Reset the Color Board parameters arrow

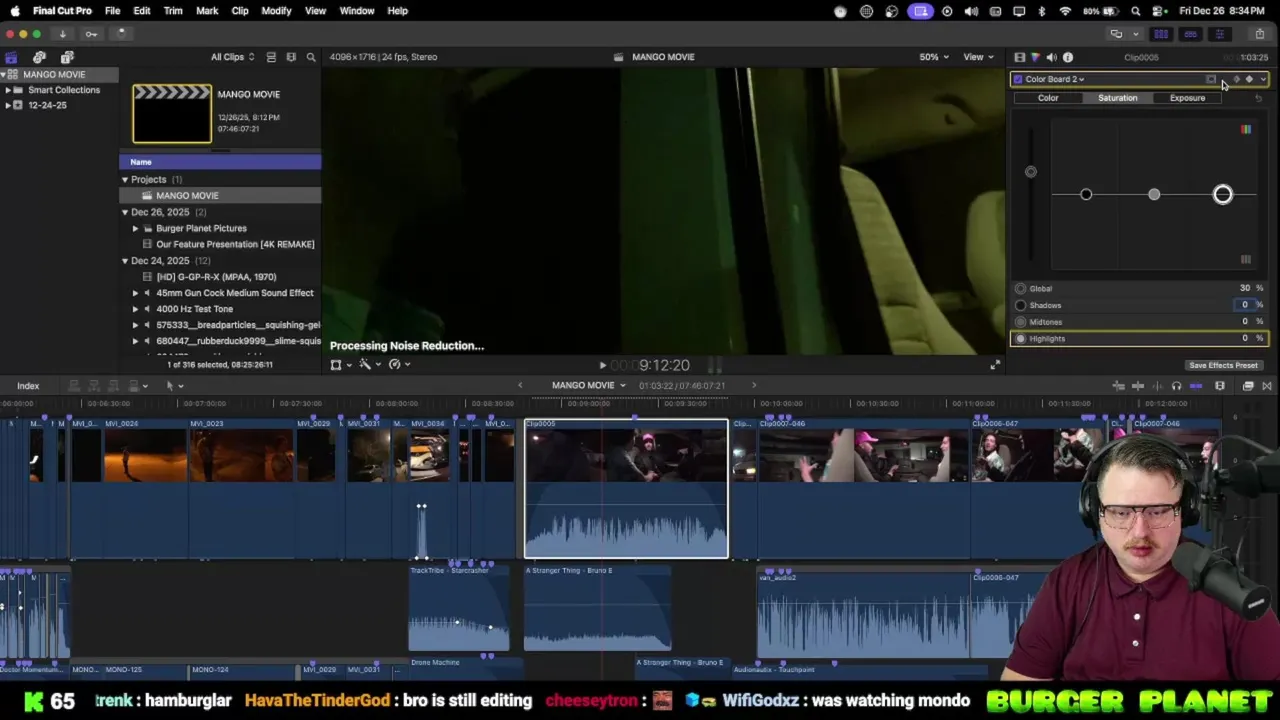coord(1258,98)
